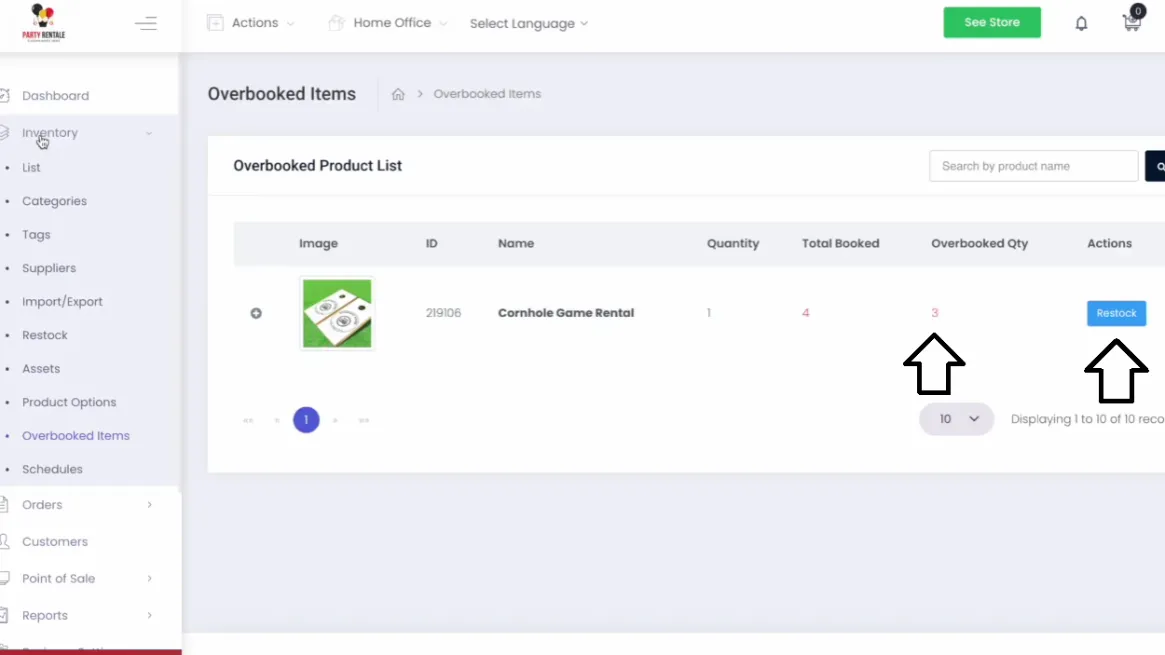
Task: Click the home breadcrumb icon
Action: (x=398, y=93)
